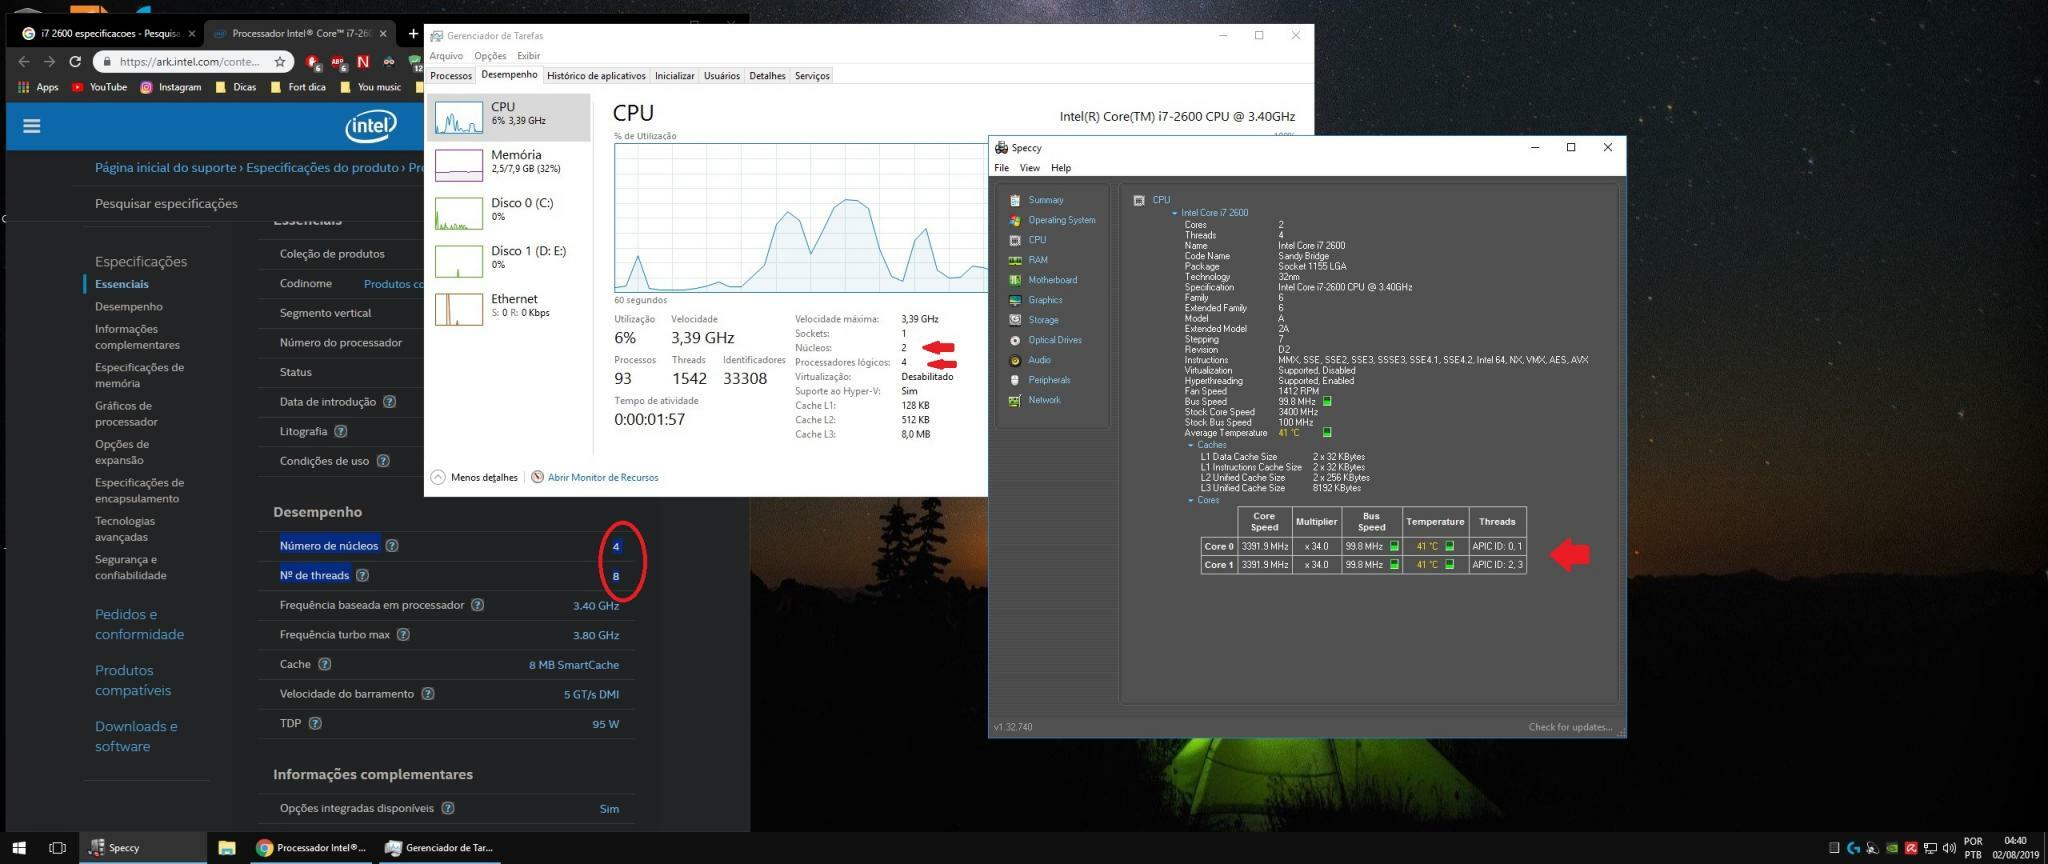Select Peripherals section in Speccy
Screen dimensions: 2048x864
(1049, 380)
